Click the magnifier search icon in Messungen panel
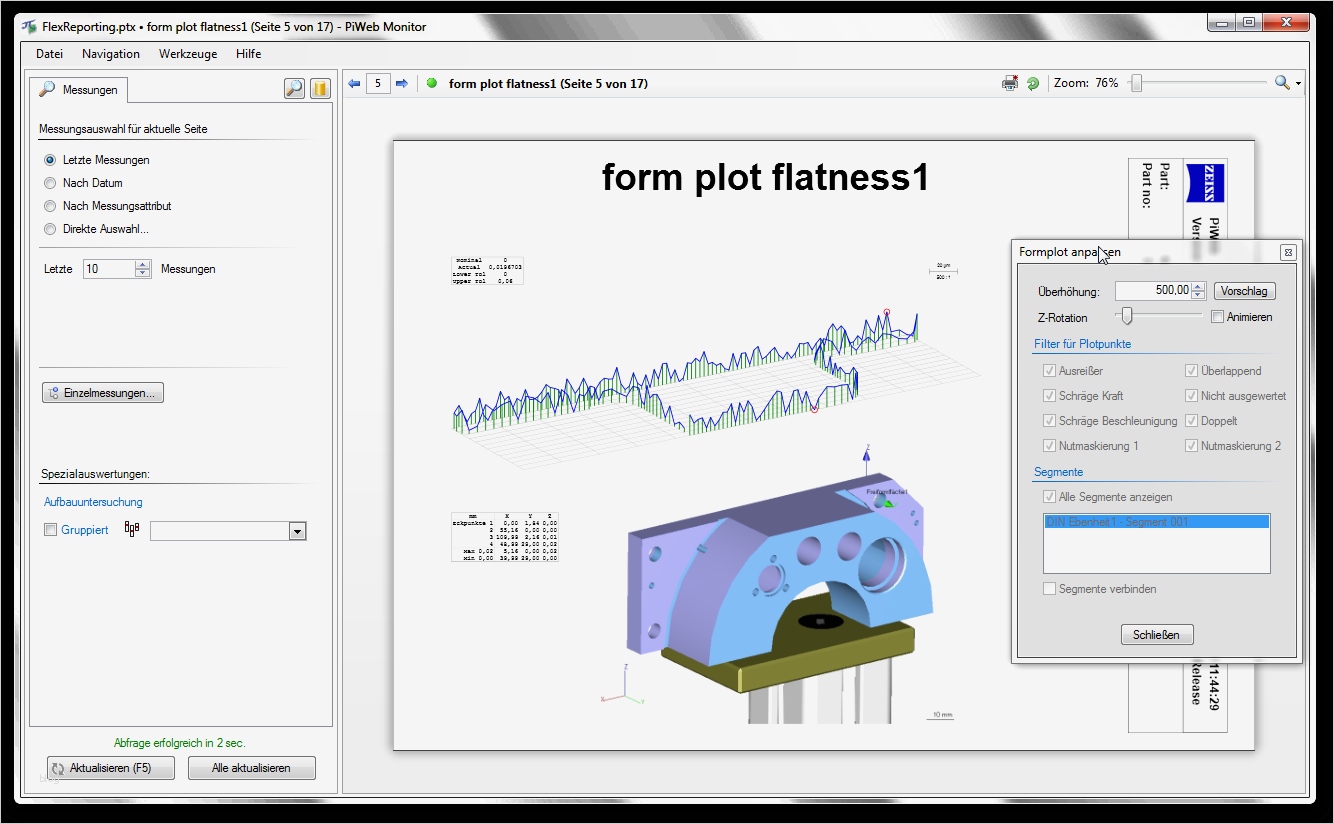 tap(294, 89)
